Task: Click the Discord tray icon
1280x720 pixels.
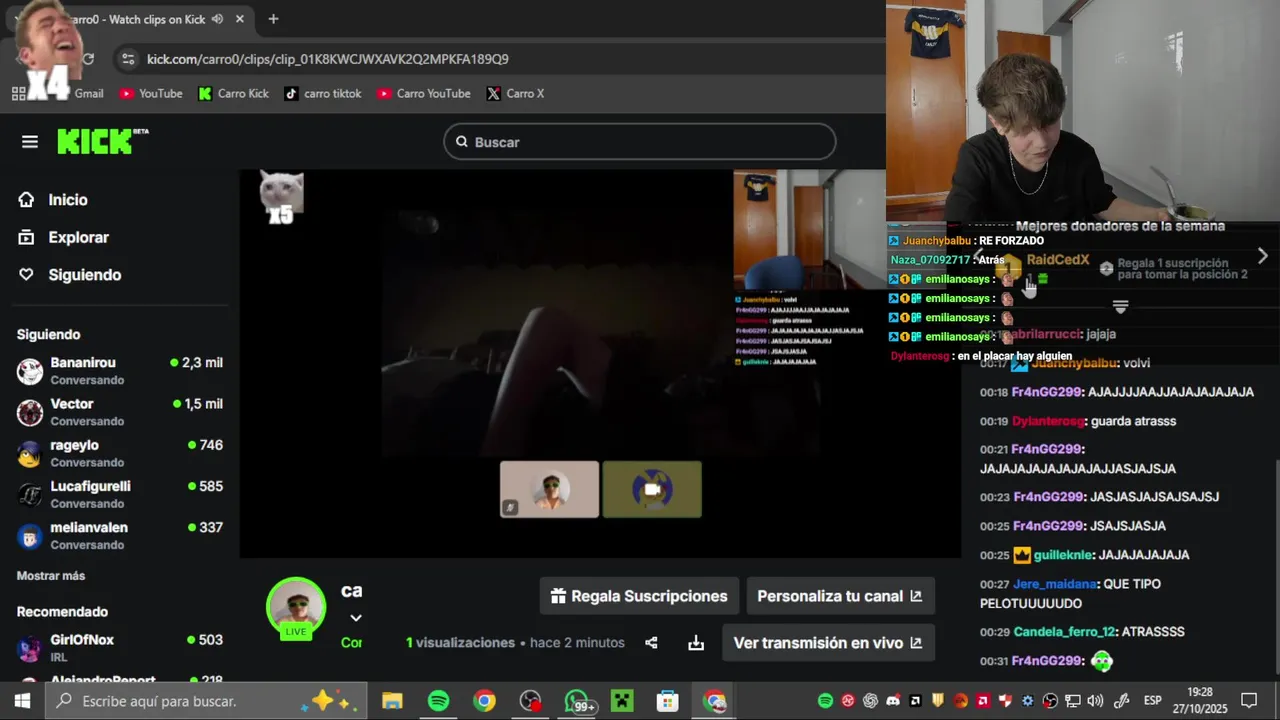Action: (893, 701)
